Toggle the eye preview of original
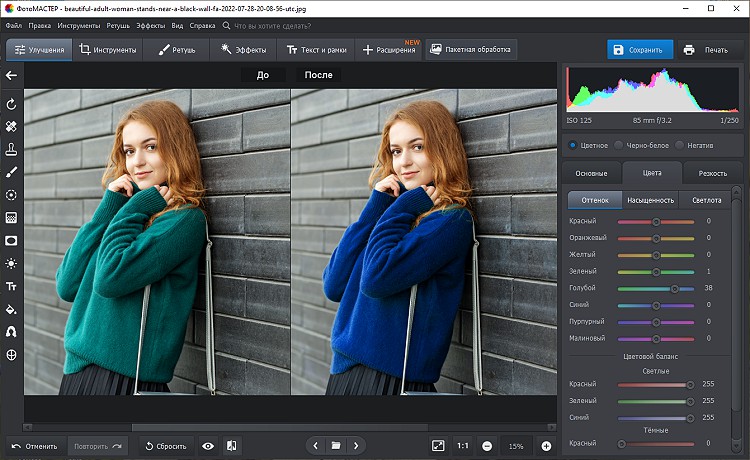Viewport: 750px width, 460px height. 208,445
